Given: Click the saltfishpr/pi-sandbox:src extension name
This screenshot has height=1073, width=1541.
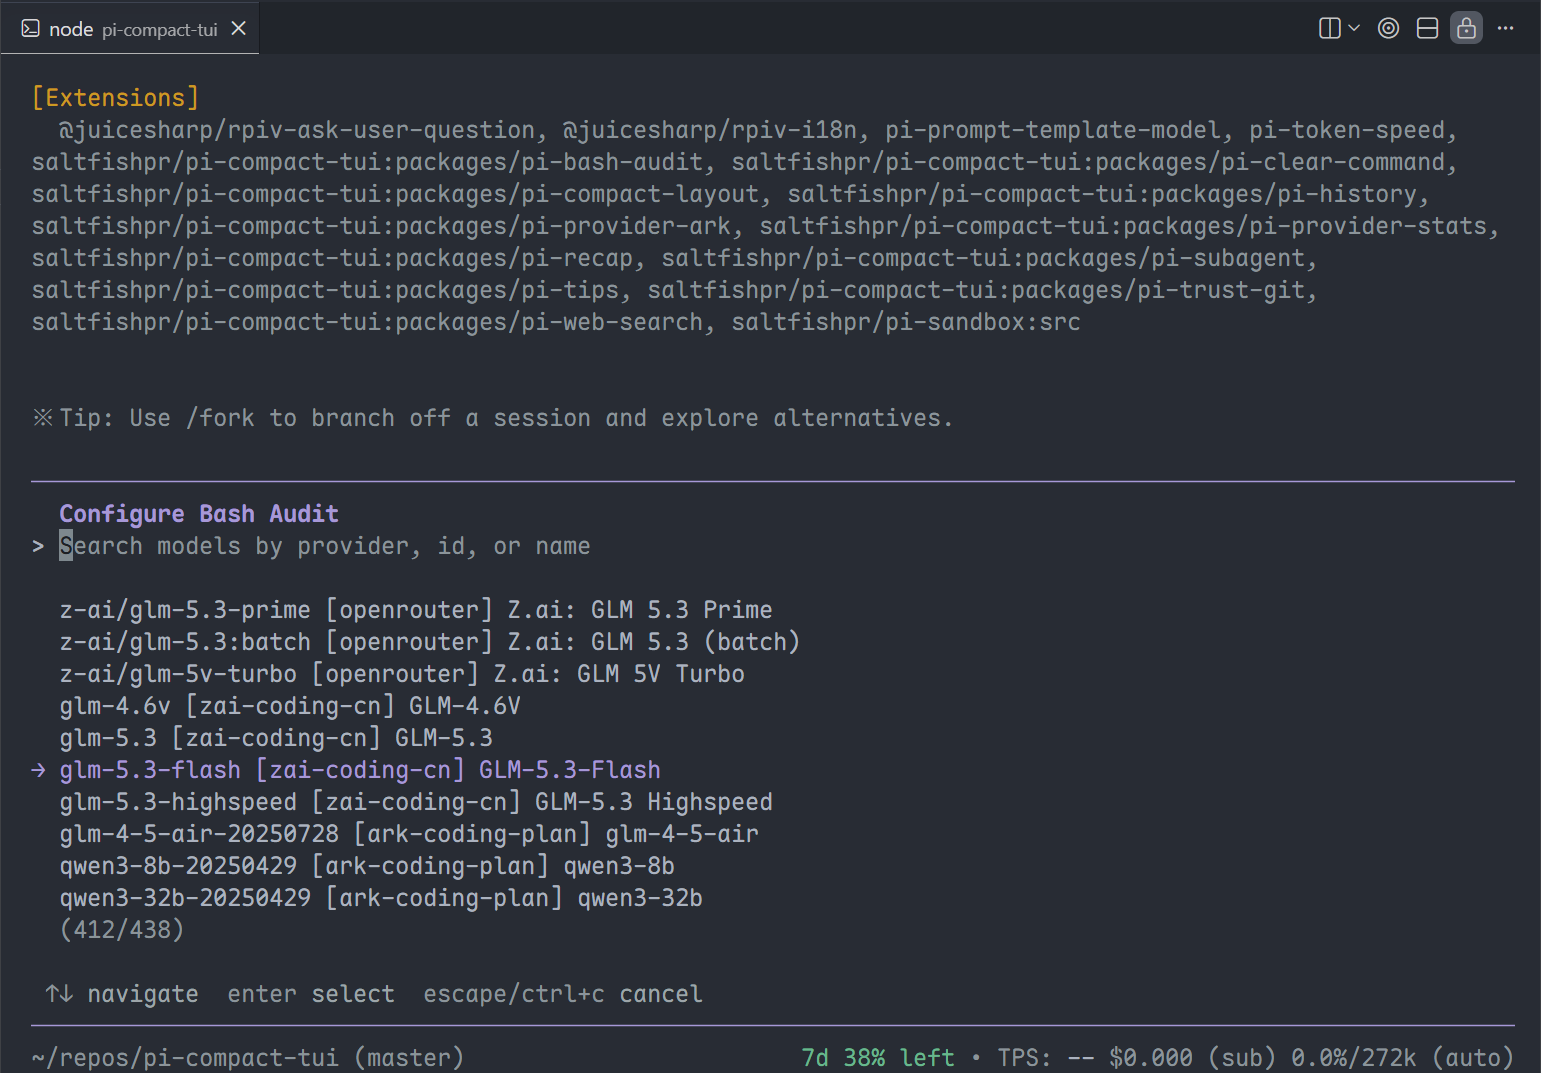Looking at the screenshot, I should coord(906,322).
